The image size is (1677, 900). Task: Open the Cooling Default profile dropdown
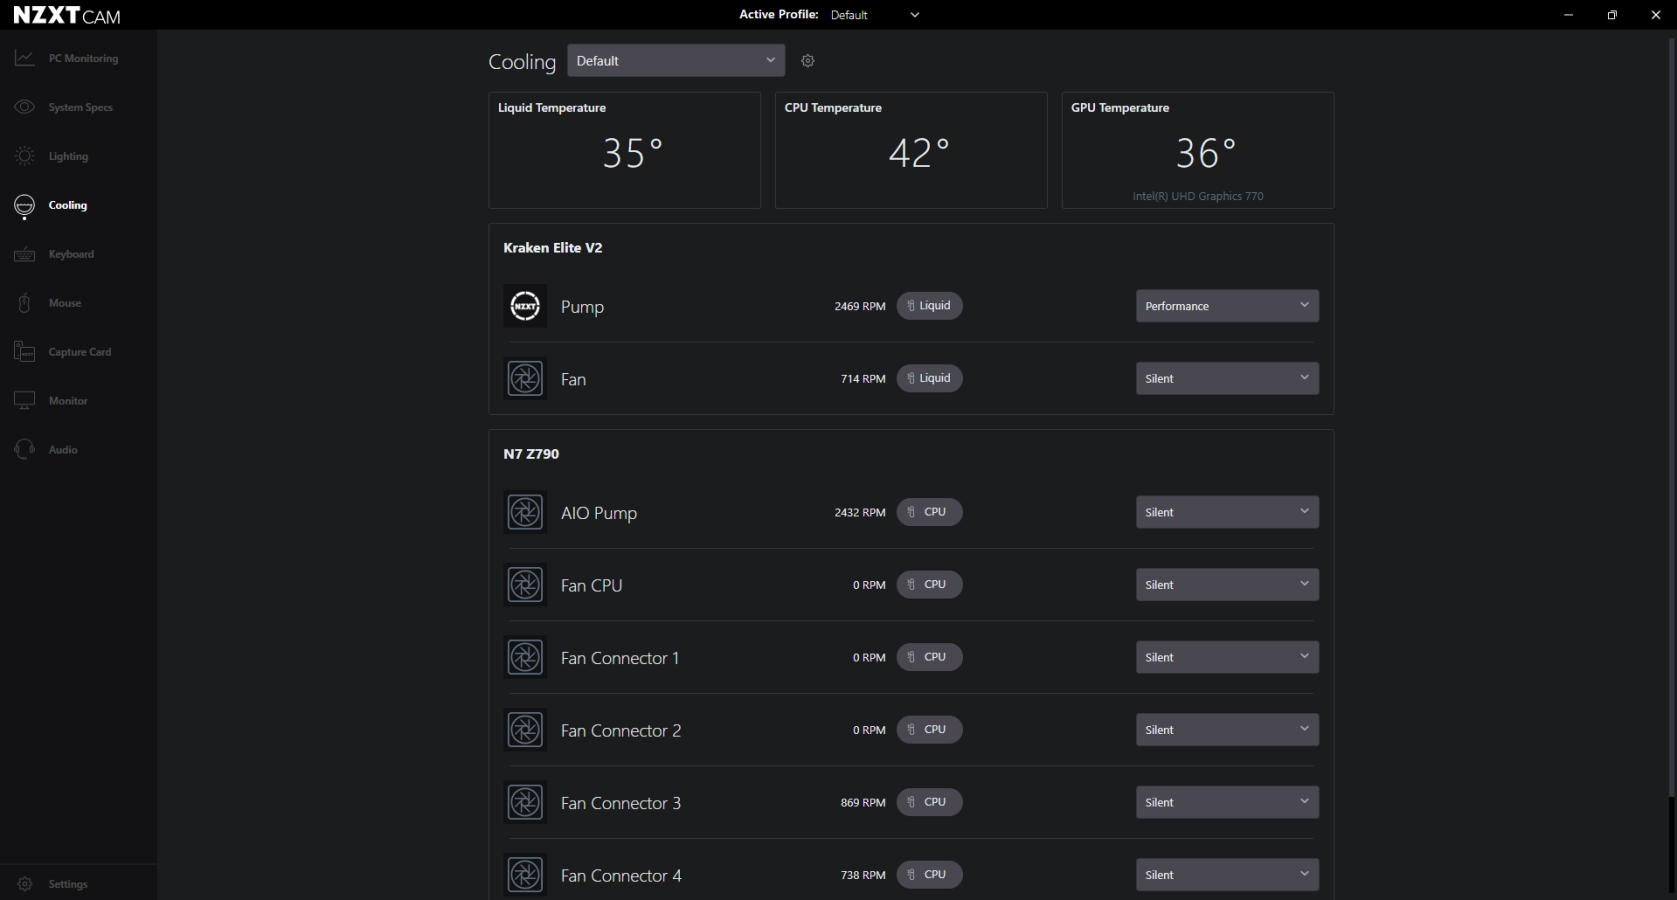coord(675,61)
